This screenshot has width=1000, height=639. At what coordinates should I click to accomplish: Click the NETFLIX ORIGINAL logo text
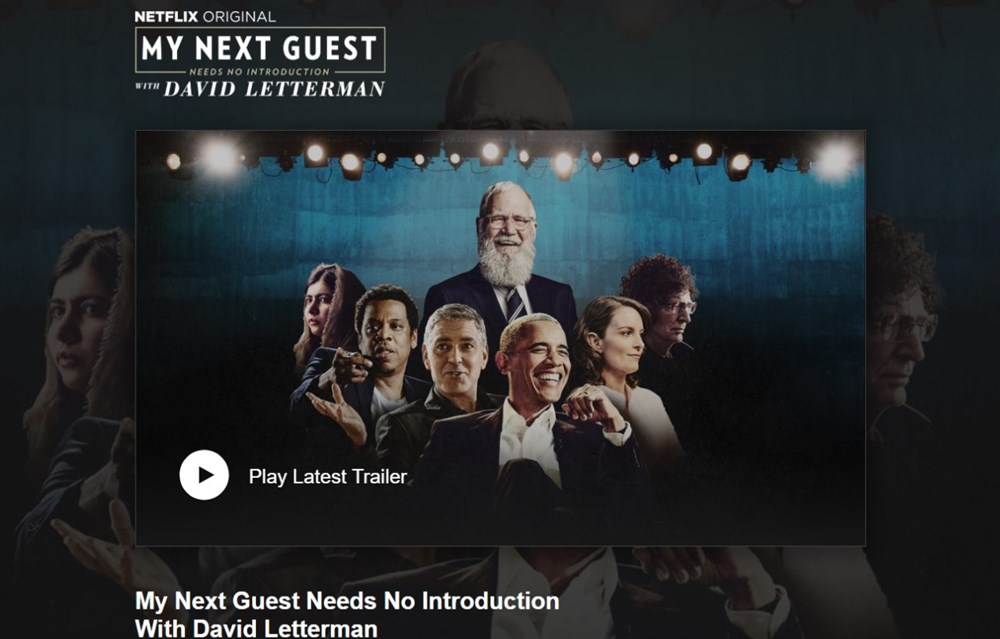[205, 17]
